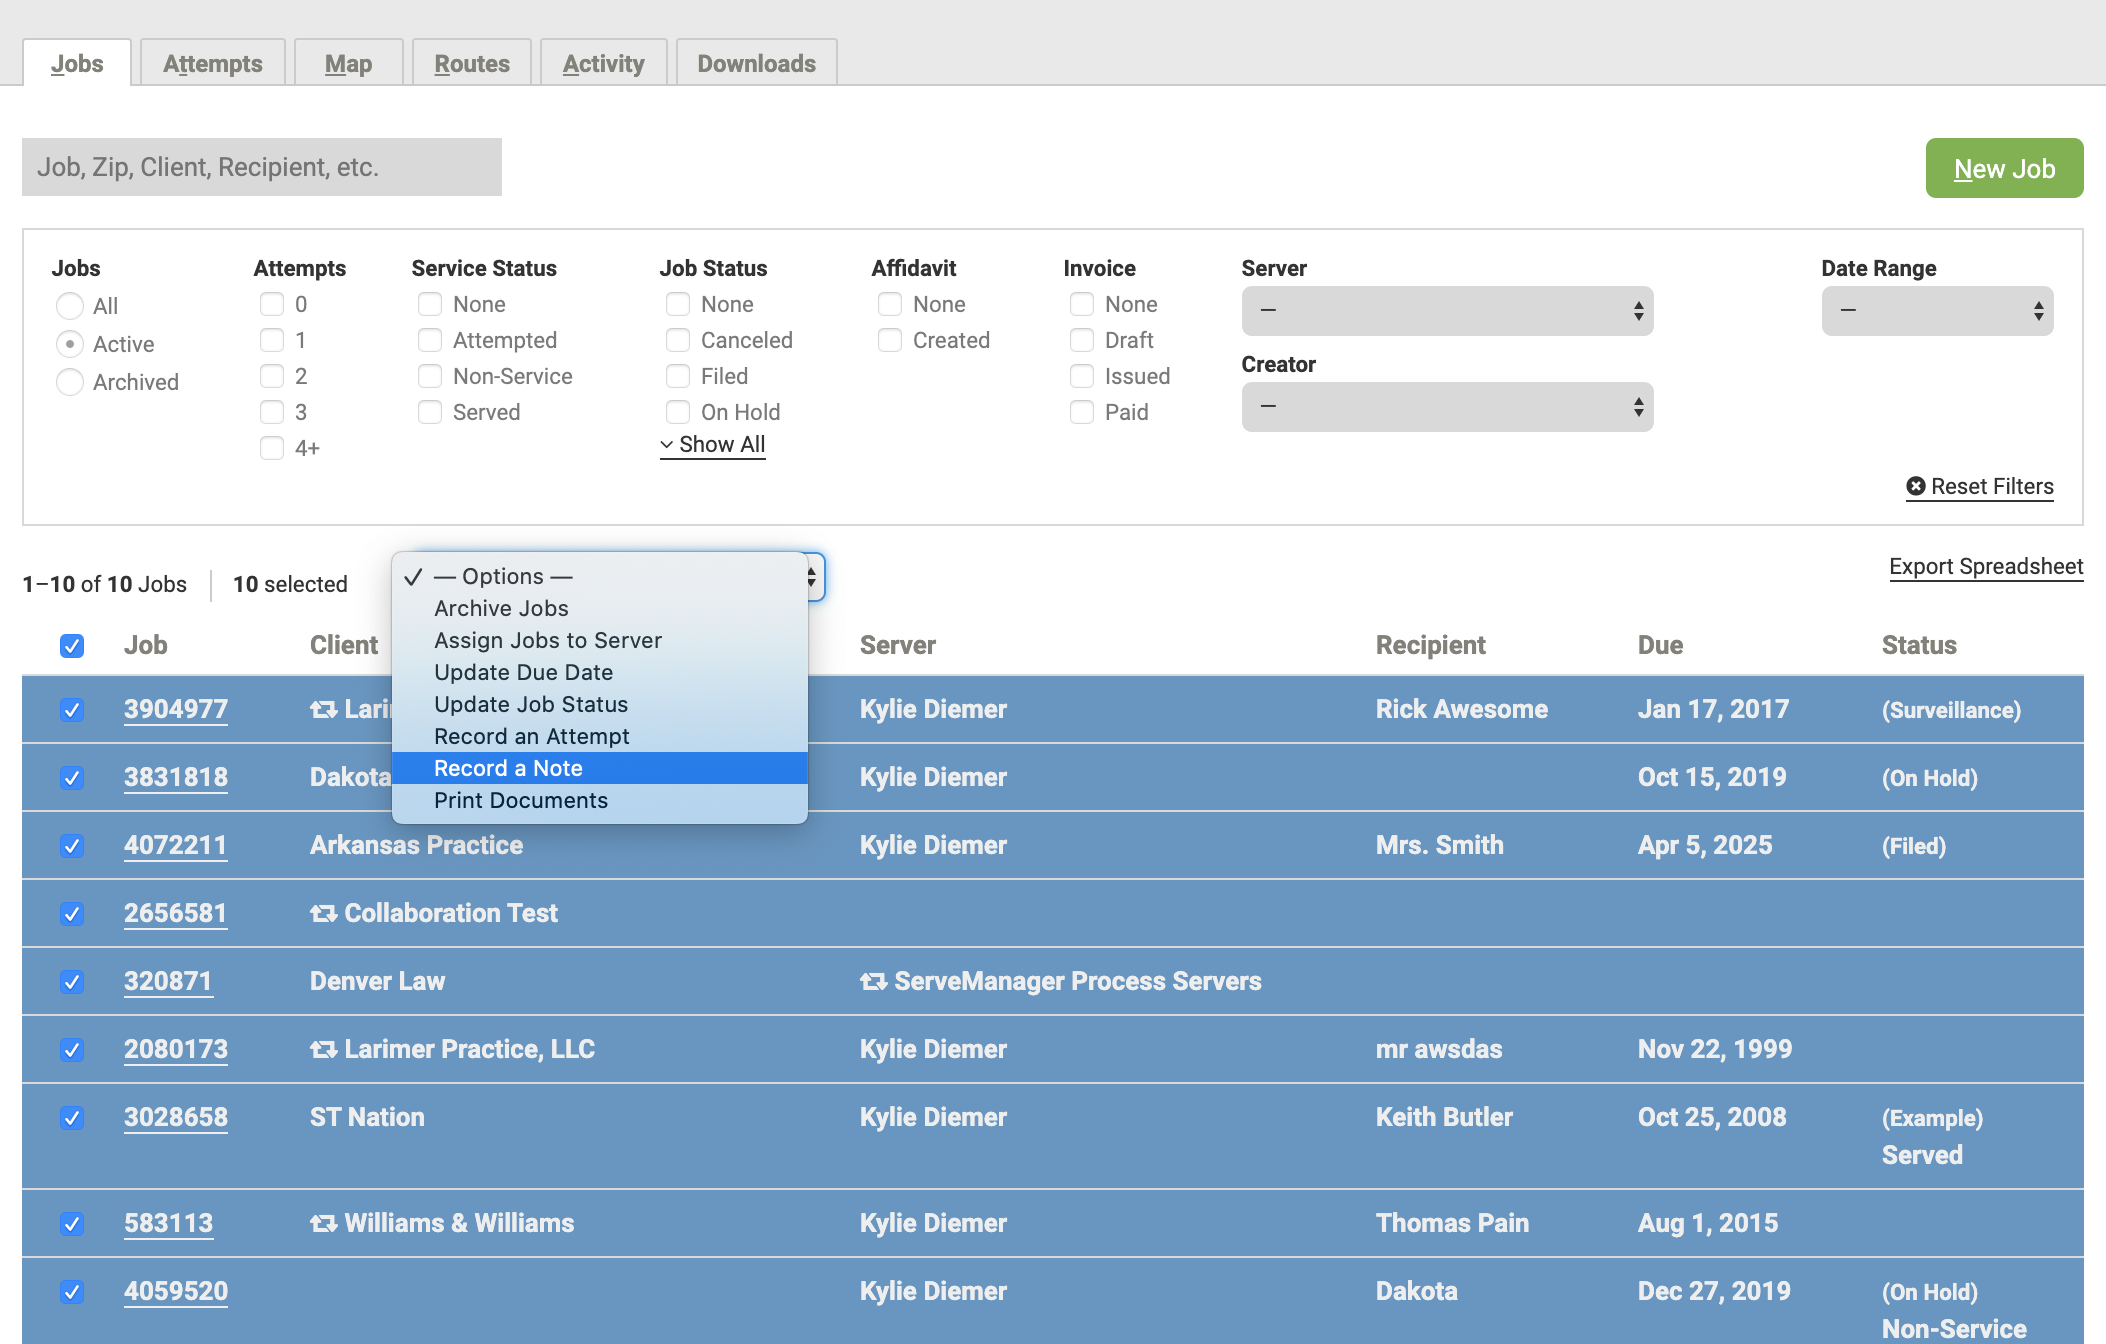Screen dimensions: 2106x1344
Task: Click the Reset Filters circle-x icon
Action: pos(1915,486)
